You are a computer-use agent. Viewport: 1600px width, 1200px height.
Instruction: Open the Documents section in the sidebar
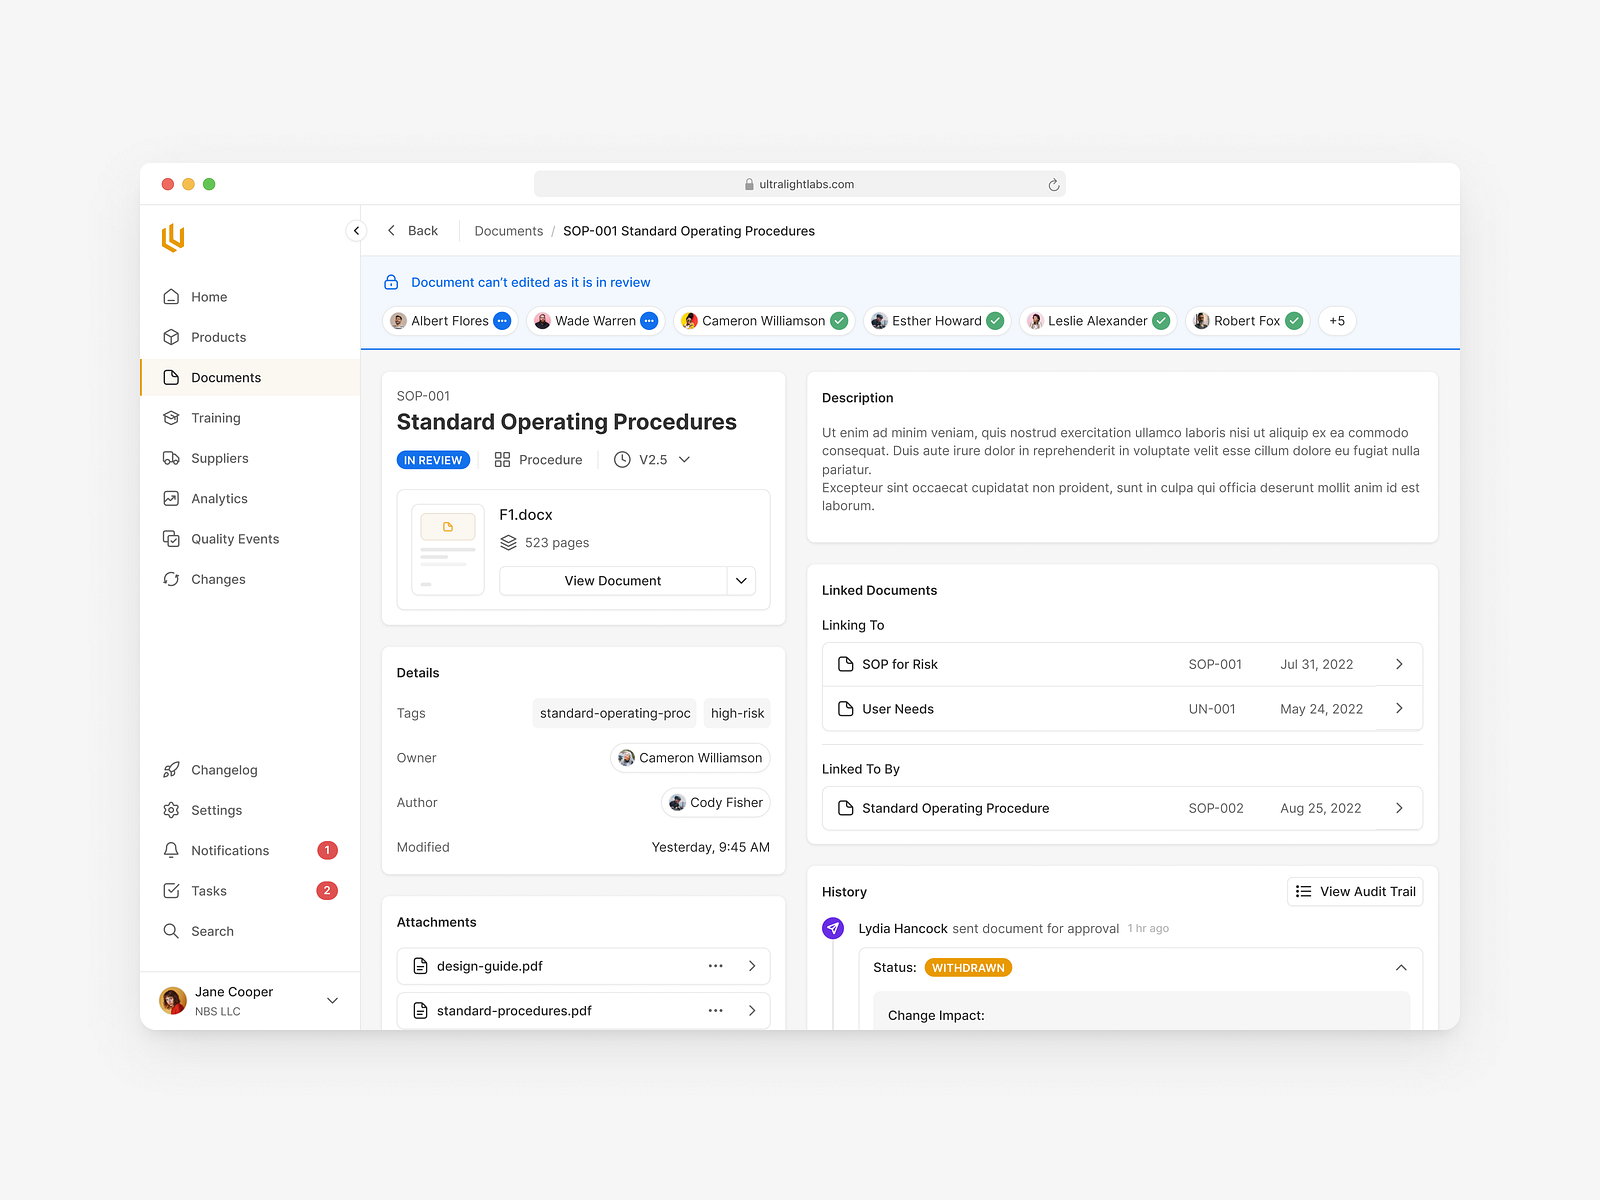(x=225, y=377)
